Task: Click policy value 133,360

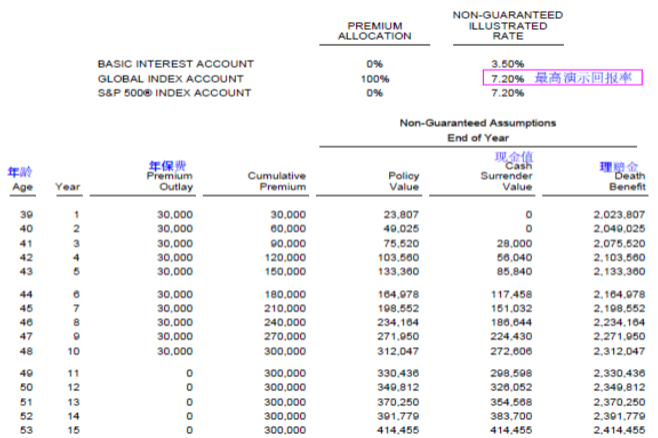Action: pyautogui.click(x=398, y=272)
